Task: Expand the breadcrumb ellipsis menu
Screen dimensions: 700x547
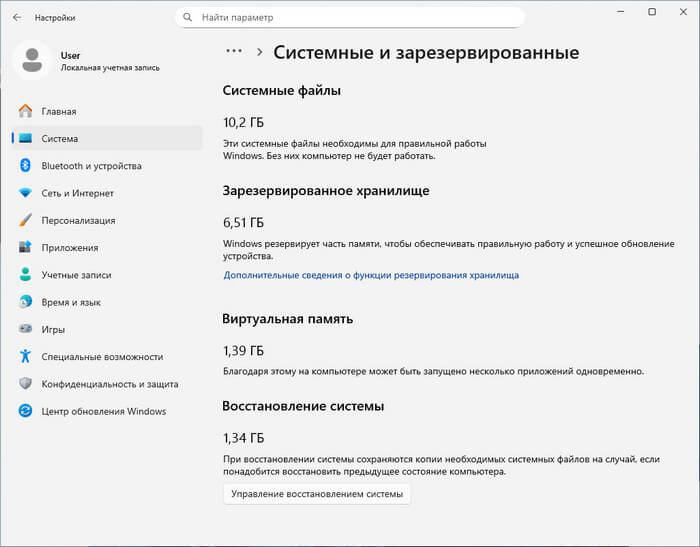Action: [x=234, y=51]
